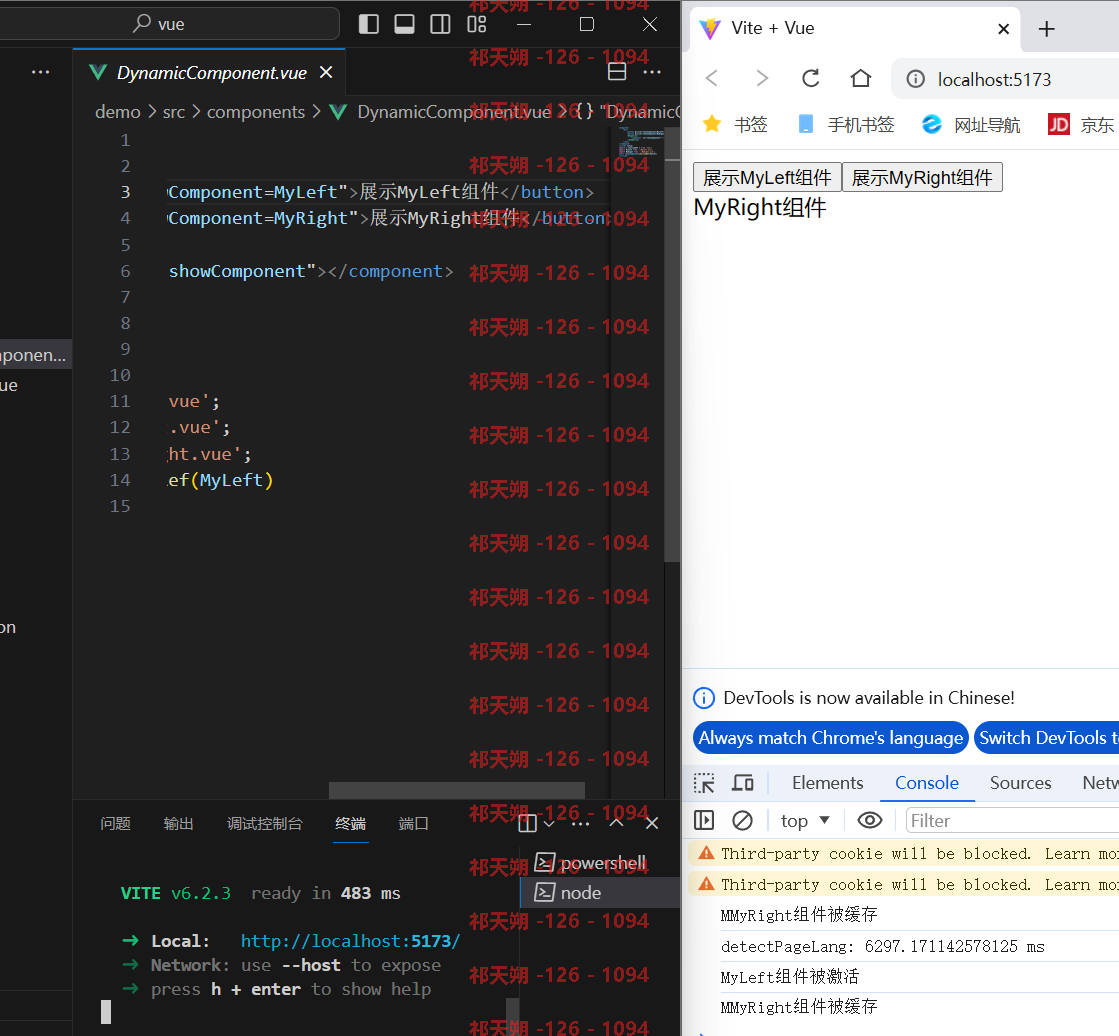Click the editor horizontal scrollbar thumb
Screen dimensions: 1119x1036
pos(457,791)
